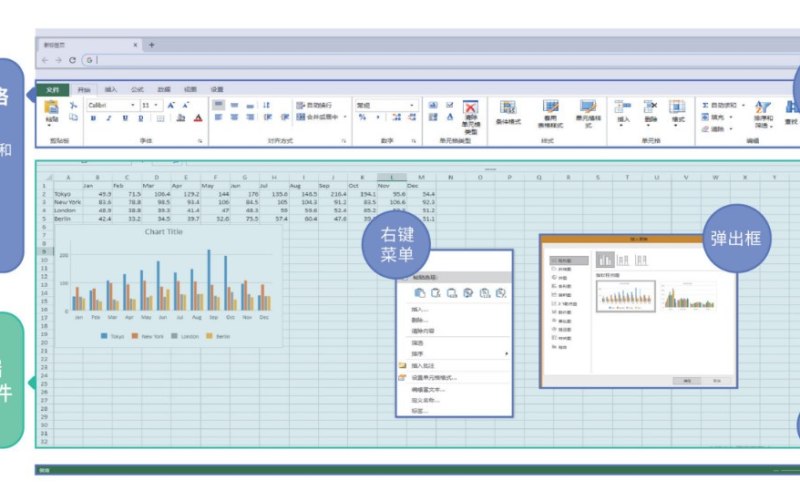This screenshot has height=500, width=800.
Task: Click the Copy icon below scissors
Action: [x=73, y=117]
